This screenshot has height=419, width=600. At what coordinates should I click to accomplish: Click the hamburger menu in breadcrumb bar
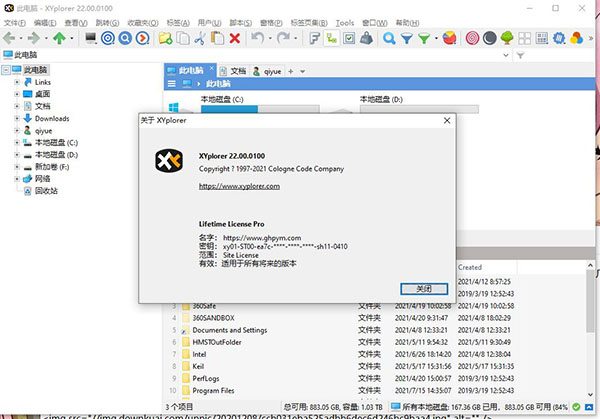point(172,83)
